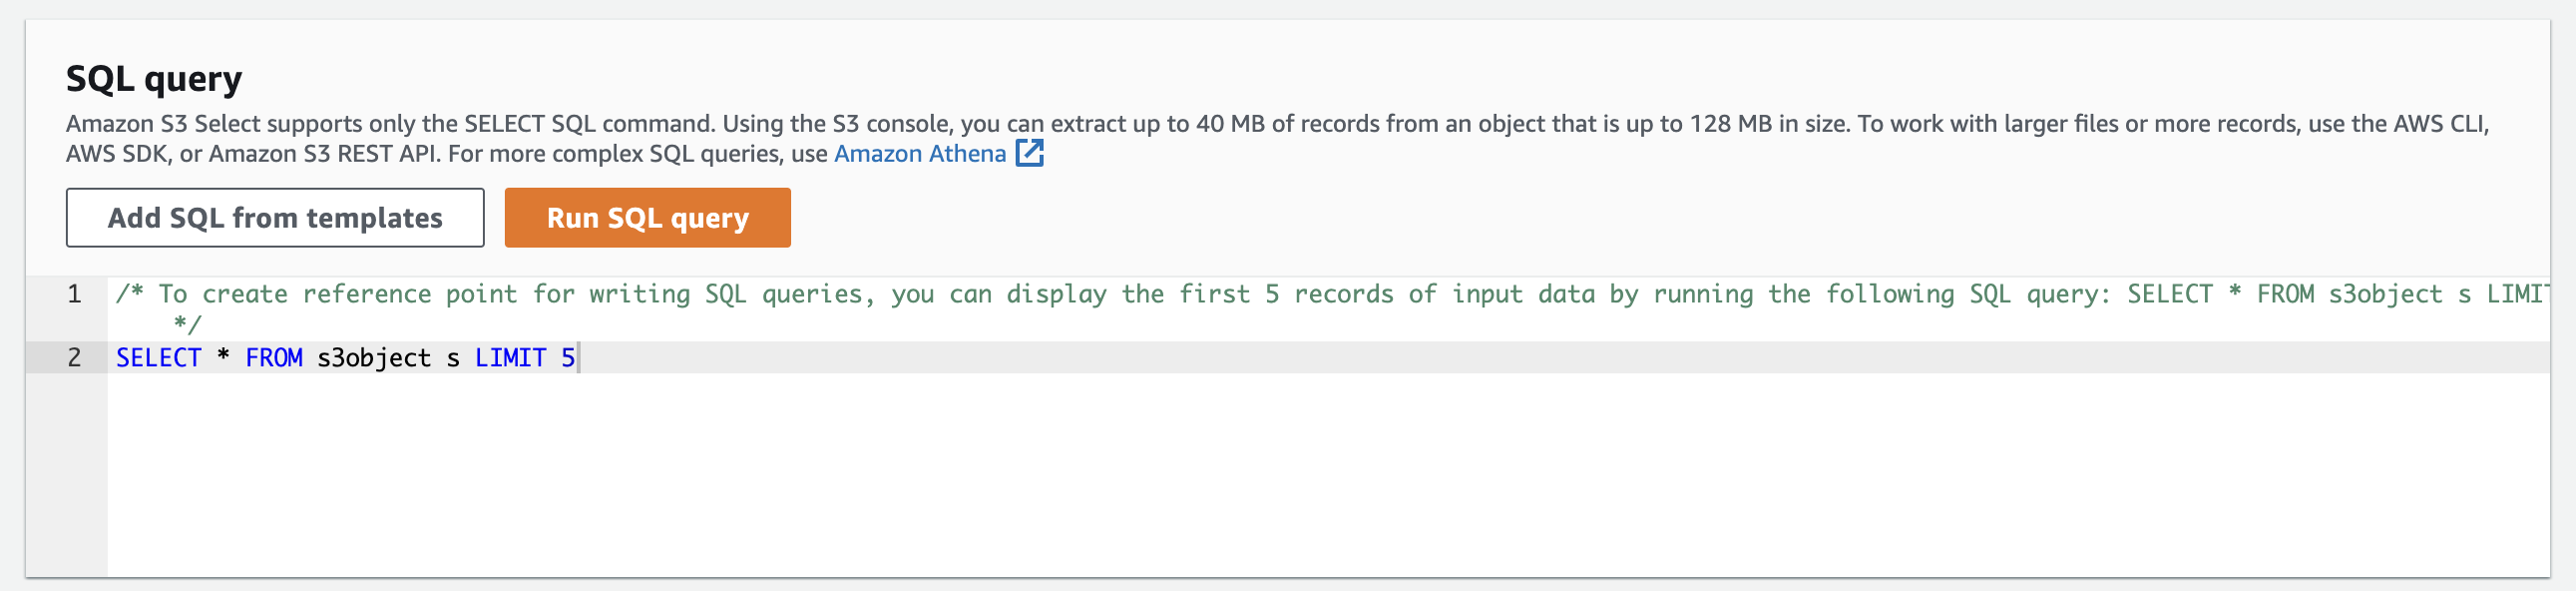Click the SQL query heading
Screen dimensions: 2576x591
[x=154, y=79]
